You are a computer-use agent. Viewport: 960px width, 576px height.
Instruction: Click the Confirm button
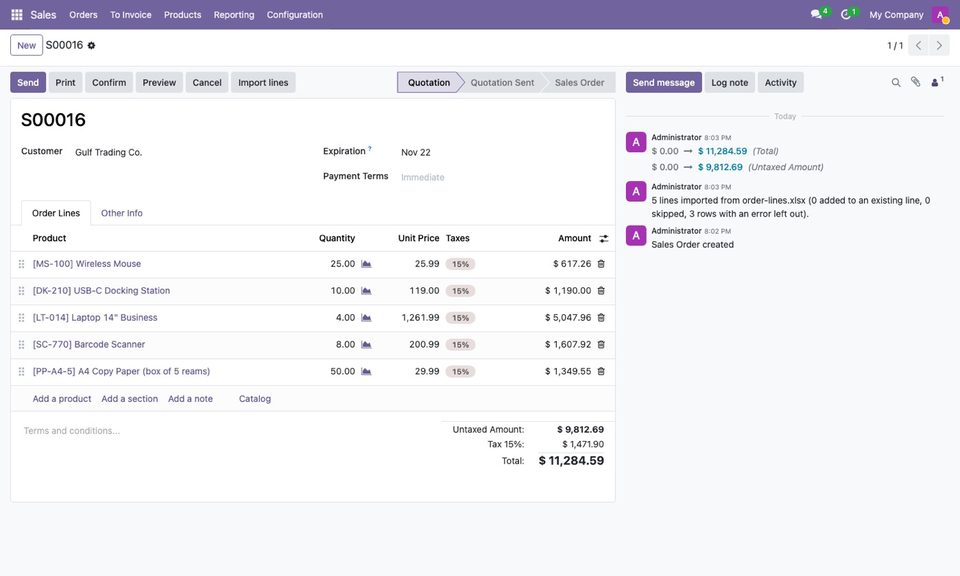[x=109, y=83]
